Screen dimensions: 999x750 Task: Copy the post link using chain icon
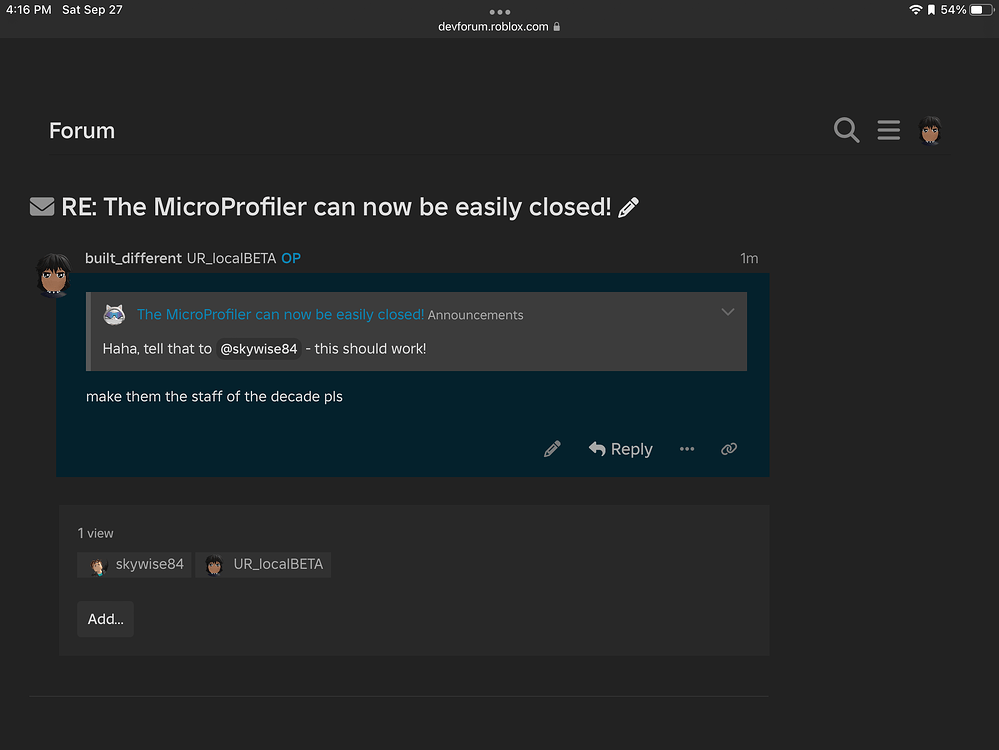(x=729, y=449)
